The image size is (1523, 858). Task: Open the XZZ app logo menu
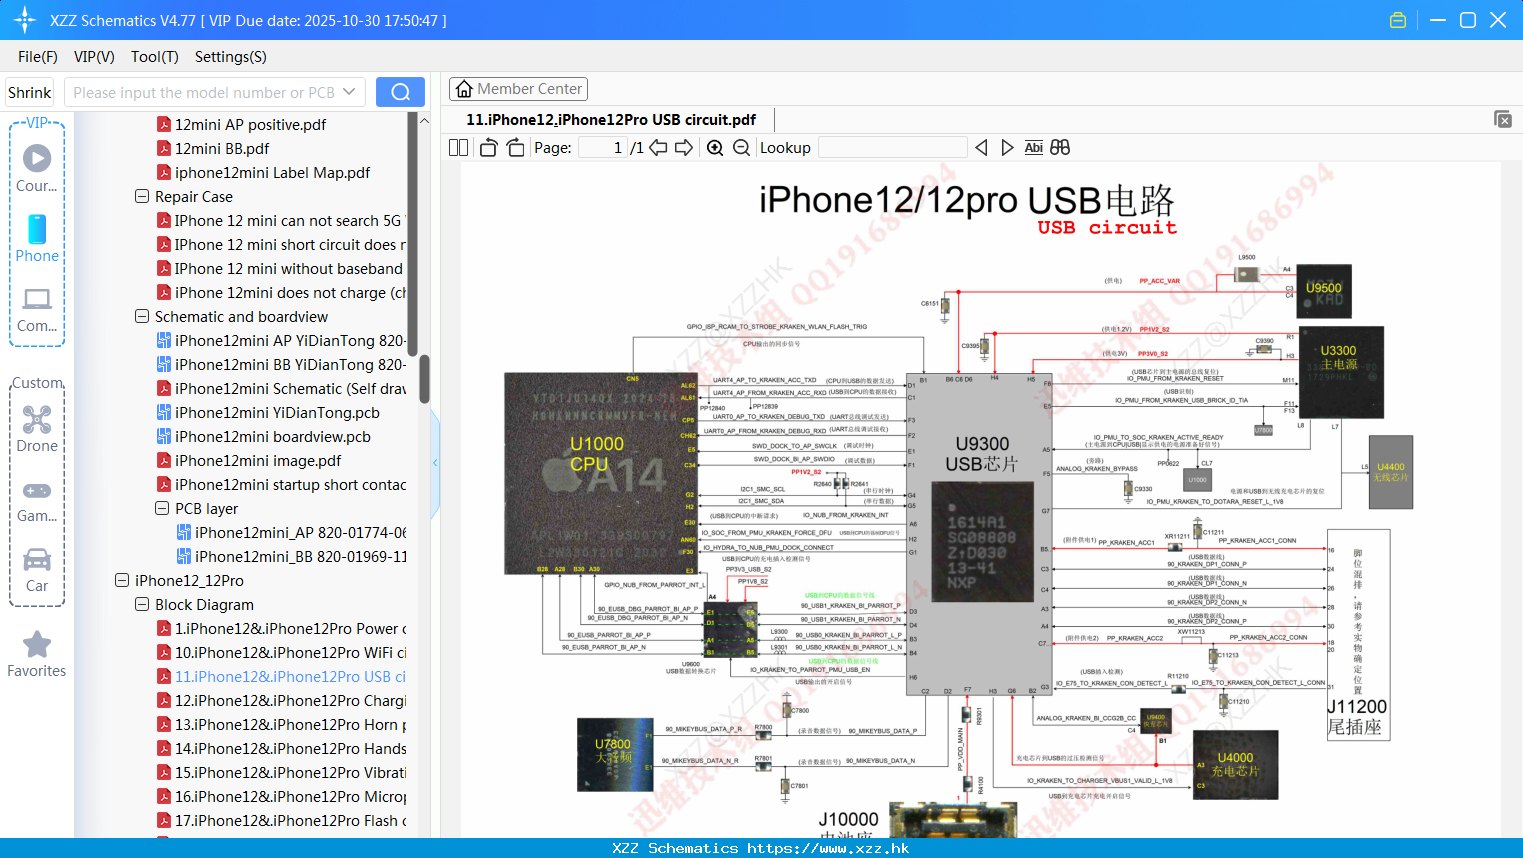click(x=25, y=20)
